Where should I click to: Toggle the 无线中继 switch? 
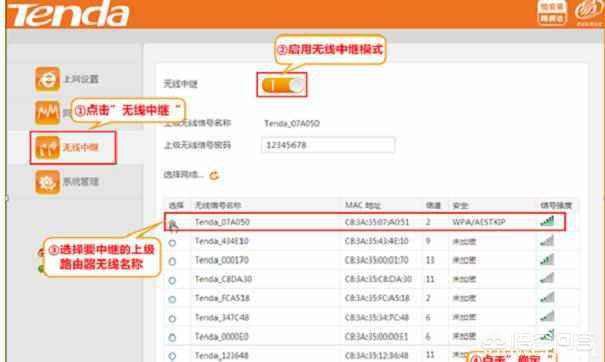(x=282, y=85)
